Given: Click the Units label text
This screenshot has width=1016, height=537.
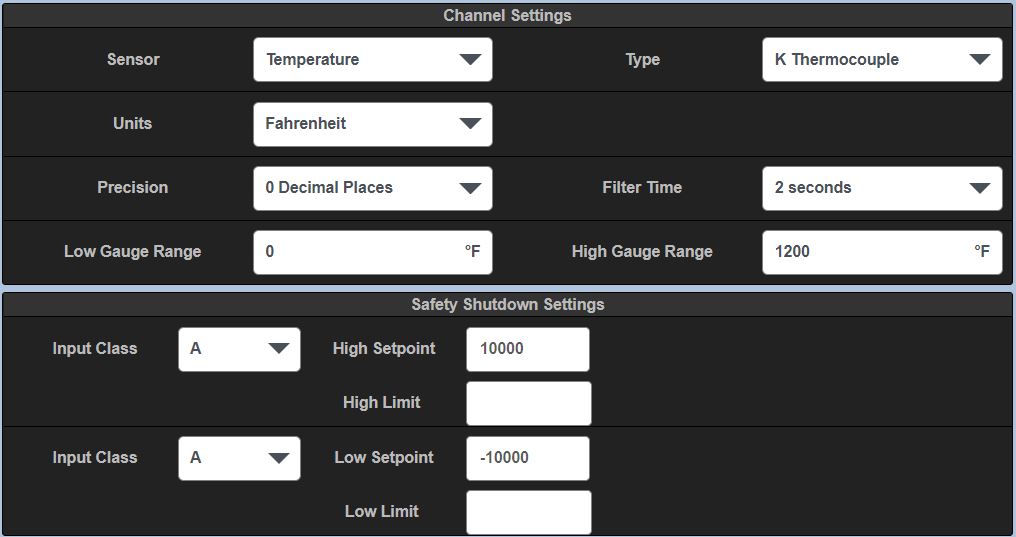Looking at the screenshot, I should pos(133,124).
